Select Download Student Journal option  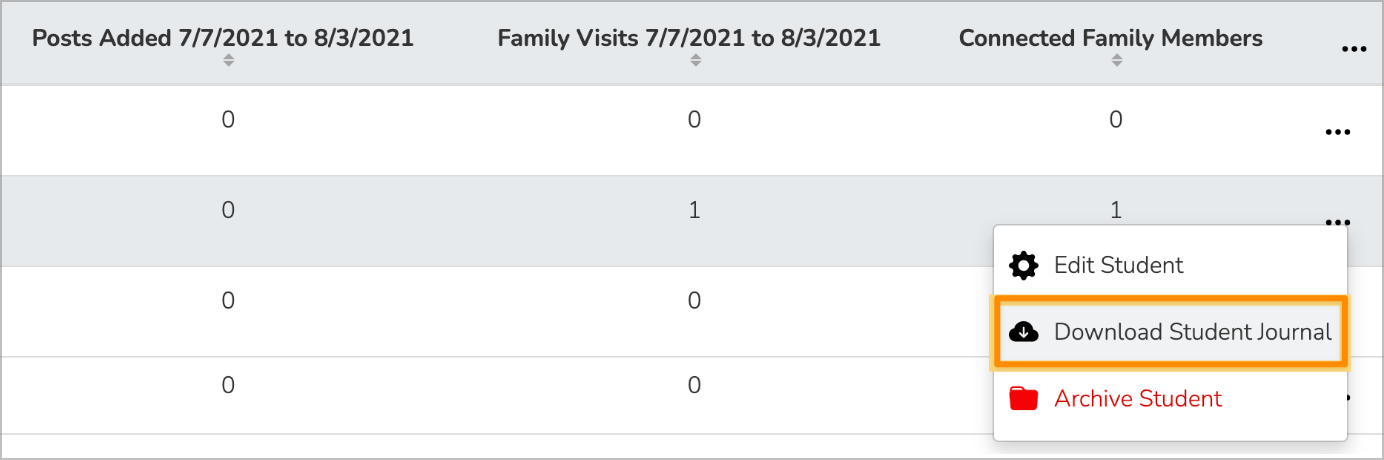point(1192,332)
